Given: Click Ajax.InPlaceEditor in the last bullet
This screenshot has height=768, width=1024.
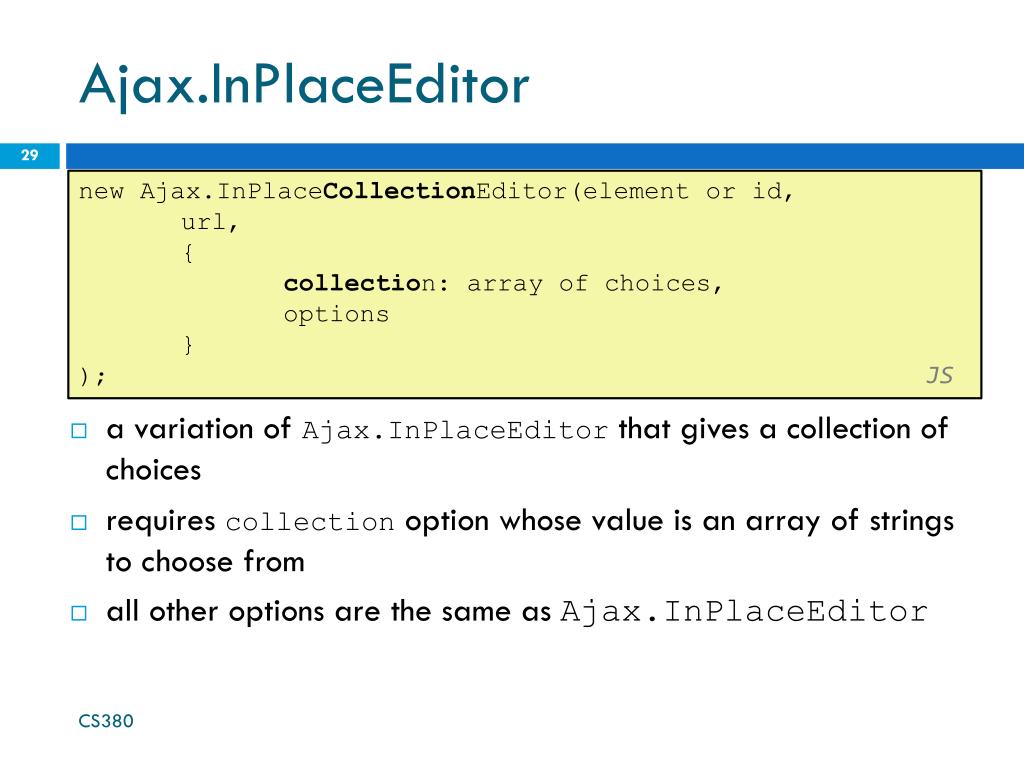Looking at the screenshot, I should pyautogui.click(x=744, y=612).
